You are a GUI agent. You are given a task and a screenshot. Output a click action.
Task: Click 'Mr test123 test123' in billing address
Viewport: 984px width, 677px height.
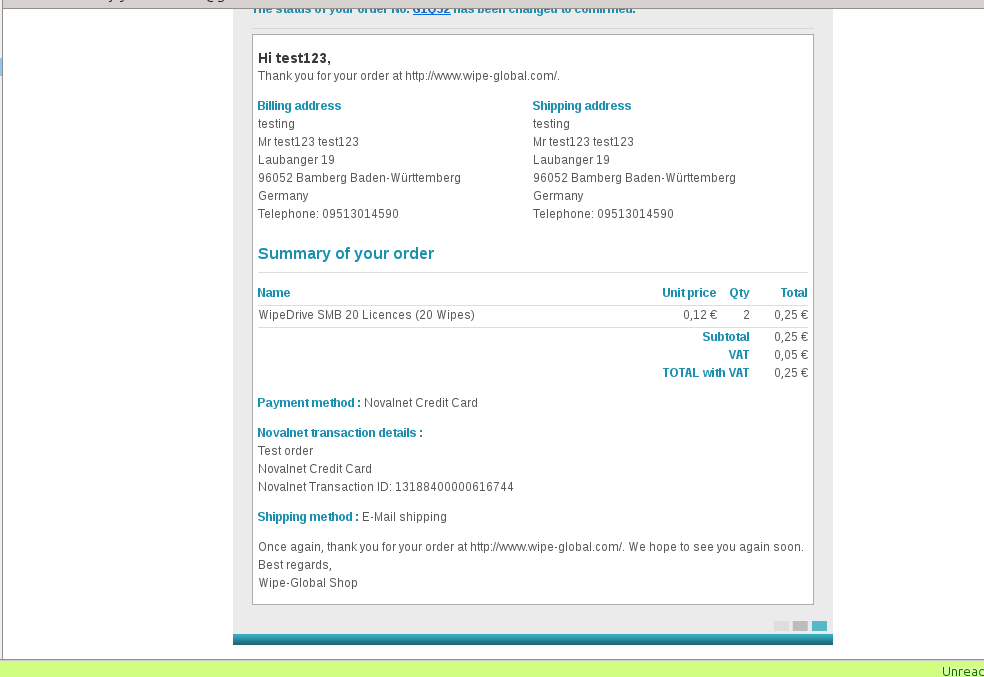(x=308, y=142)
